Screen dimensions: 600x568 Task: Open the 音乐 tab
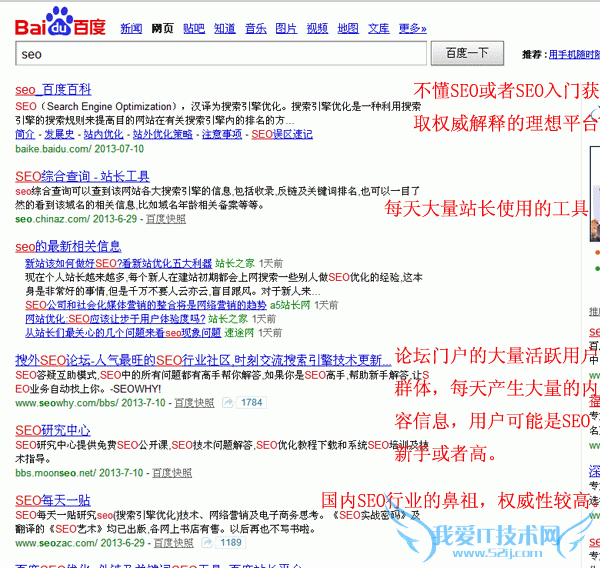point(256,28)
